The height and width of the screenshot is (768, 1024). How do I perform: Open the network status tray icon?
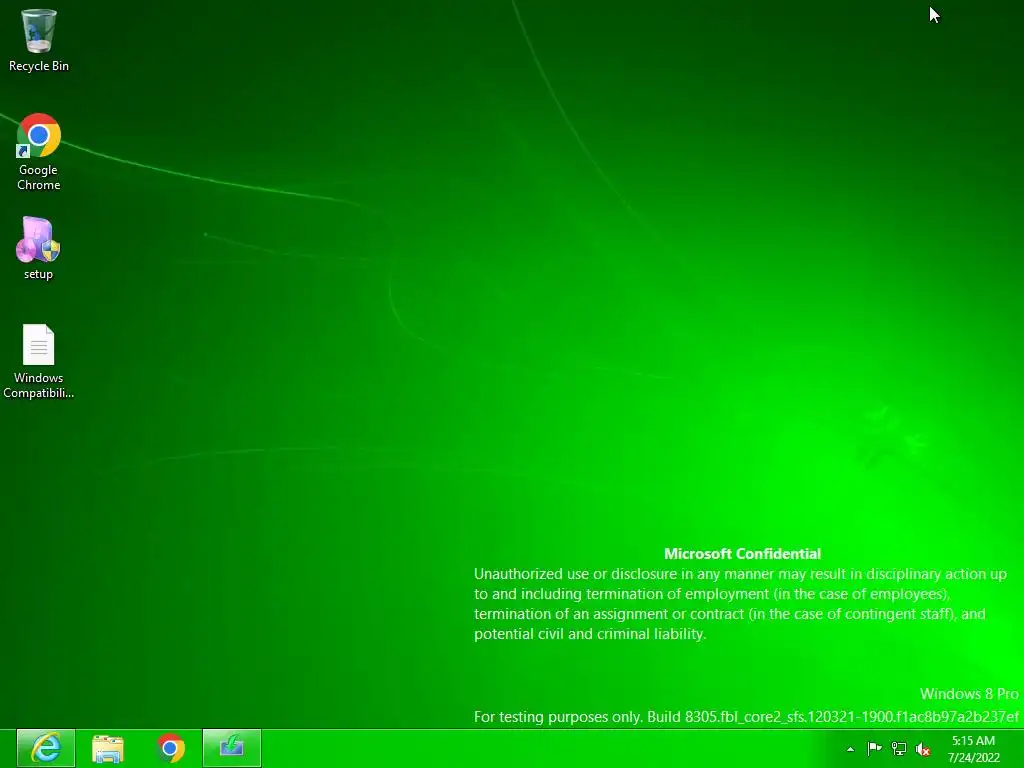(899, 749)
